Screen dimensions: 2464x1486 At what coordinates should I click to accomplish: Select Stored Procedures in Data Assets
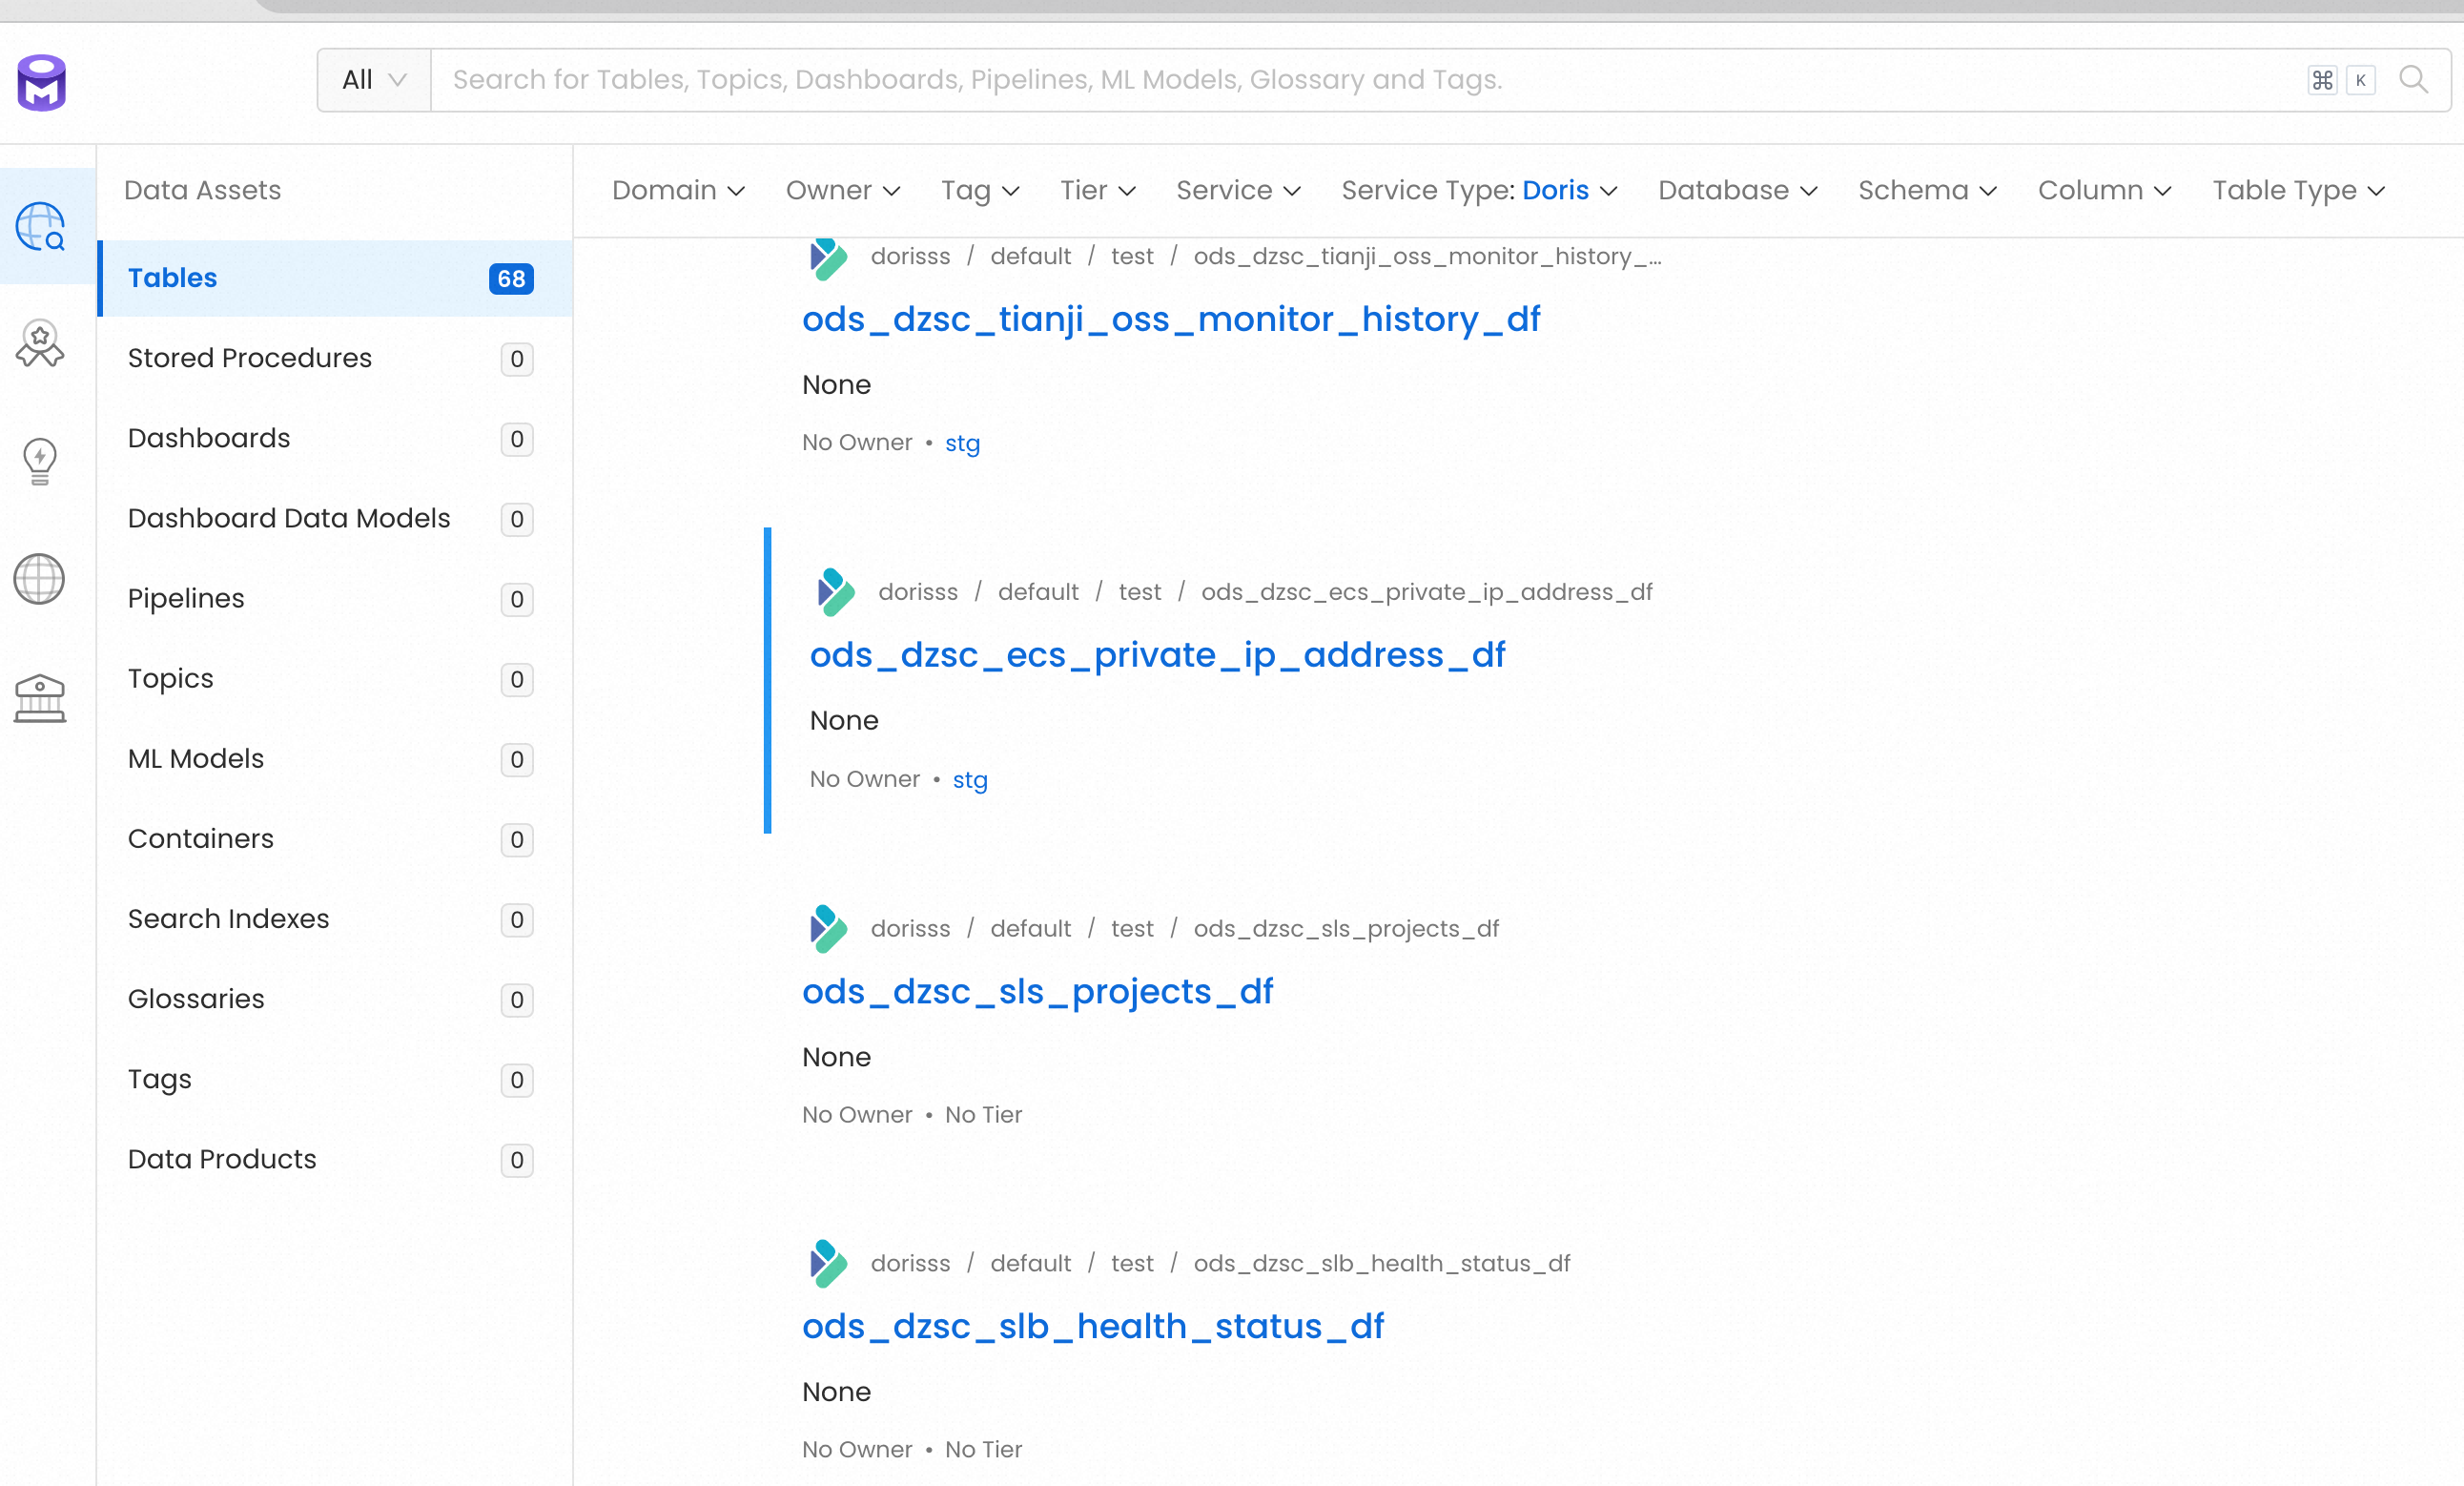pos(250,358)
